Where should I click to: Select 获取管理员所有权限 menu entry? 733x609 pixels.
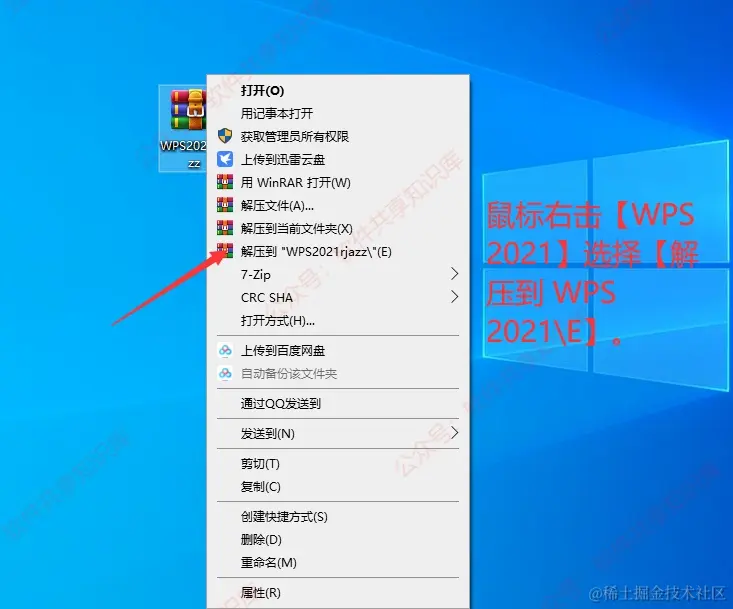point(338,136)
